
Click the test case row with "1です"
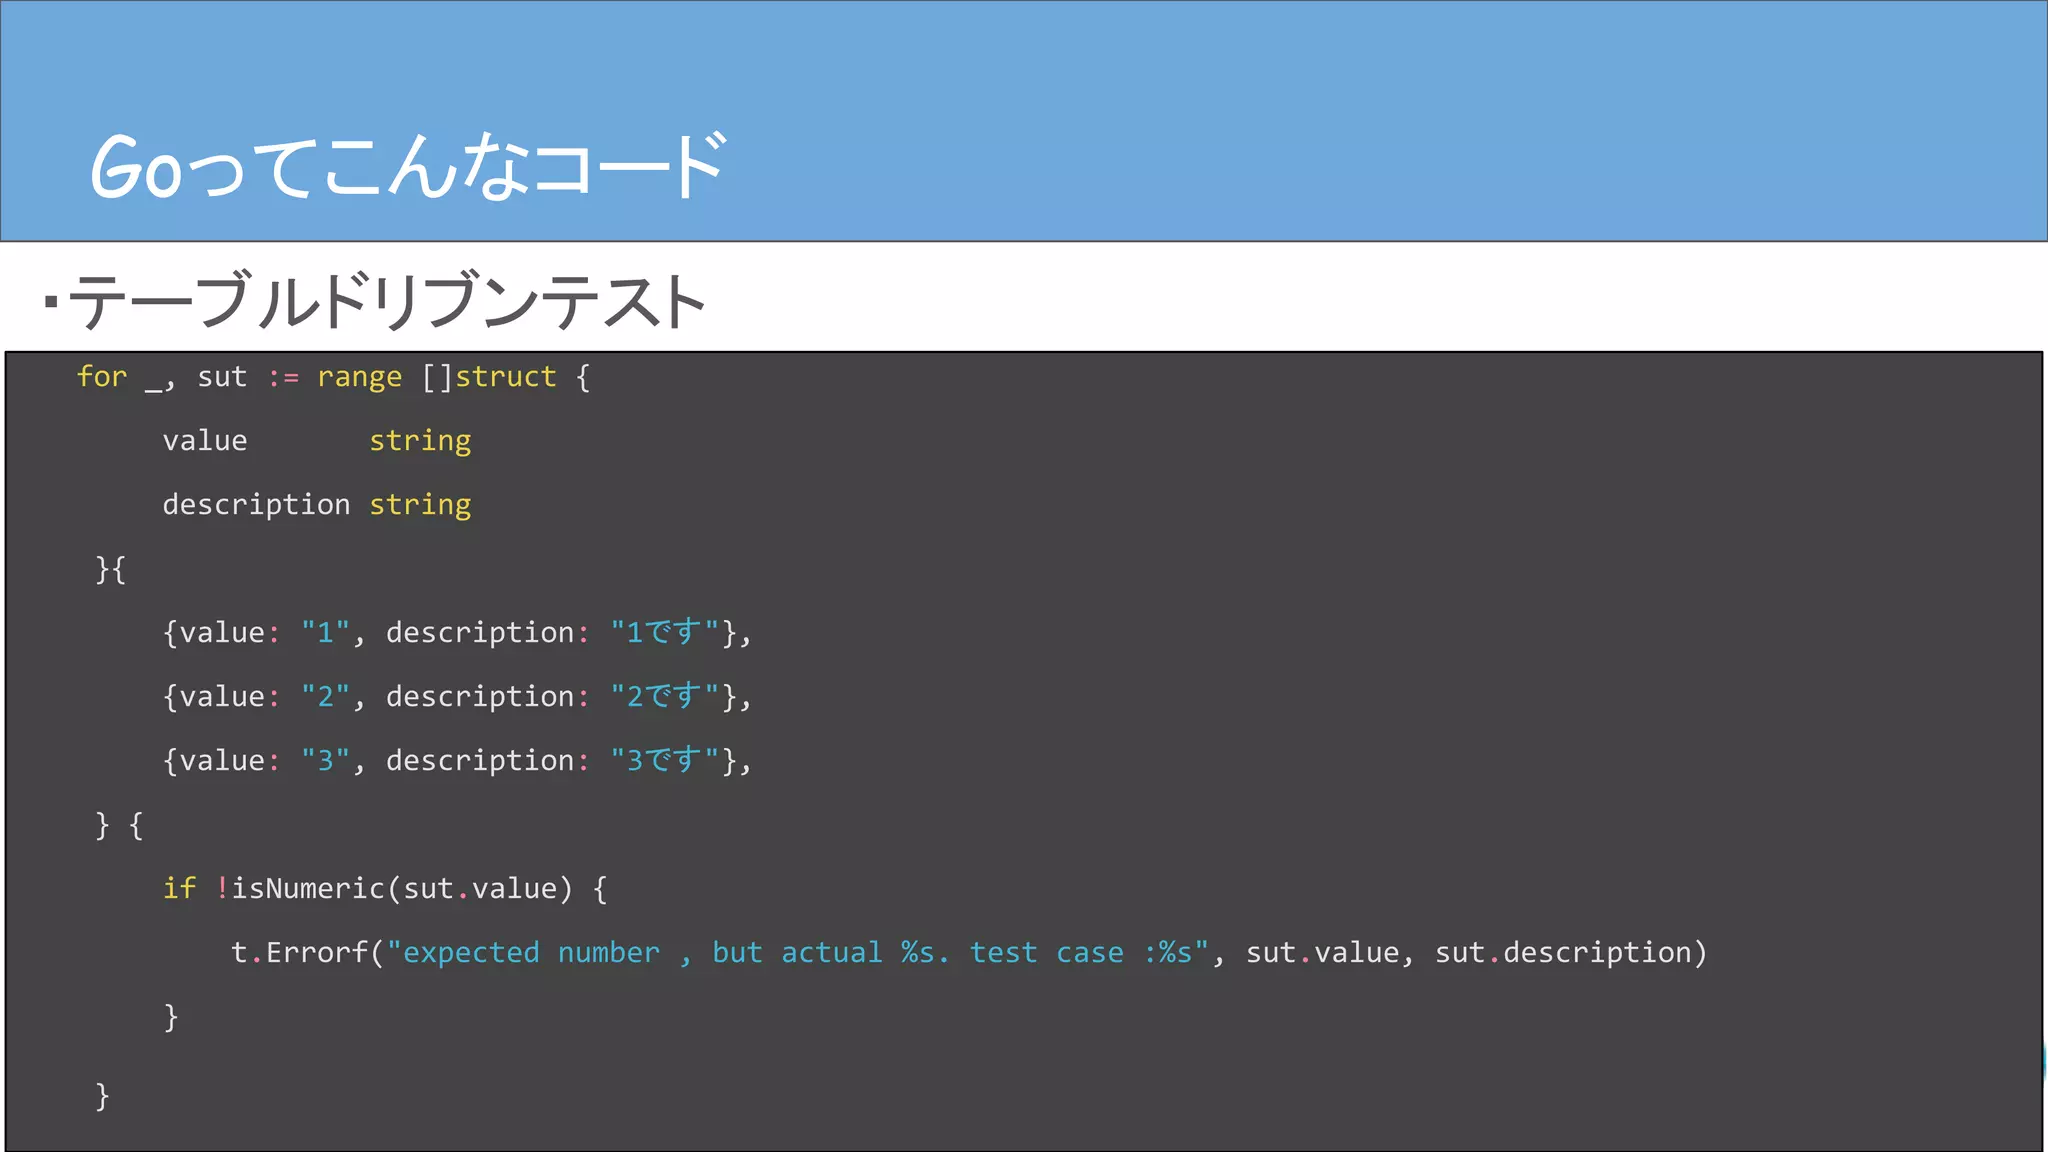coord(457,633)
